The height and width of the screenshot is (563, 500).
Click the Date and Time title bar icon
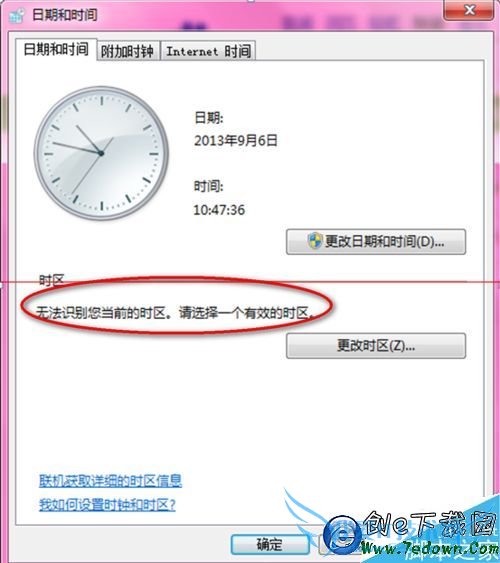pyautogui.click(x=17, y=15)
